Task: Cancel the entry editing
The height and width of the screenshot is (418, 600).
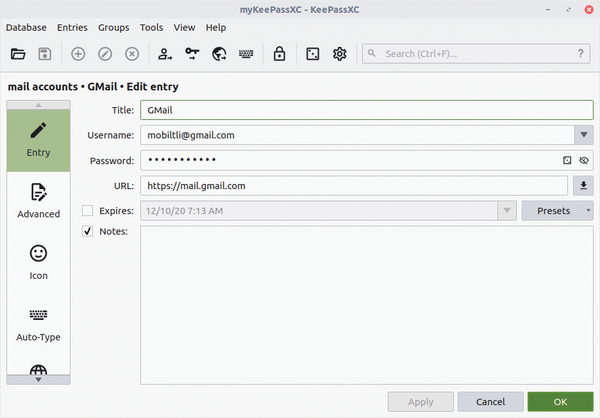Action: pyautogui.click(x=491, y=402)
